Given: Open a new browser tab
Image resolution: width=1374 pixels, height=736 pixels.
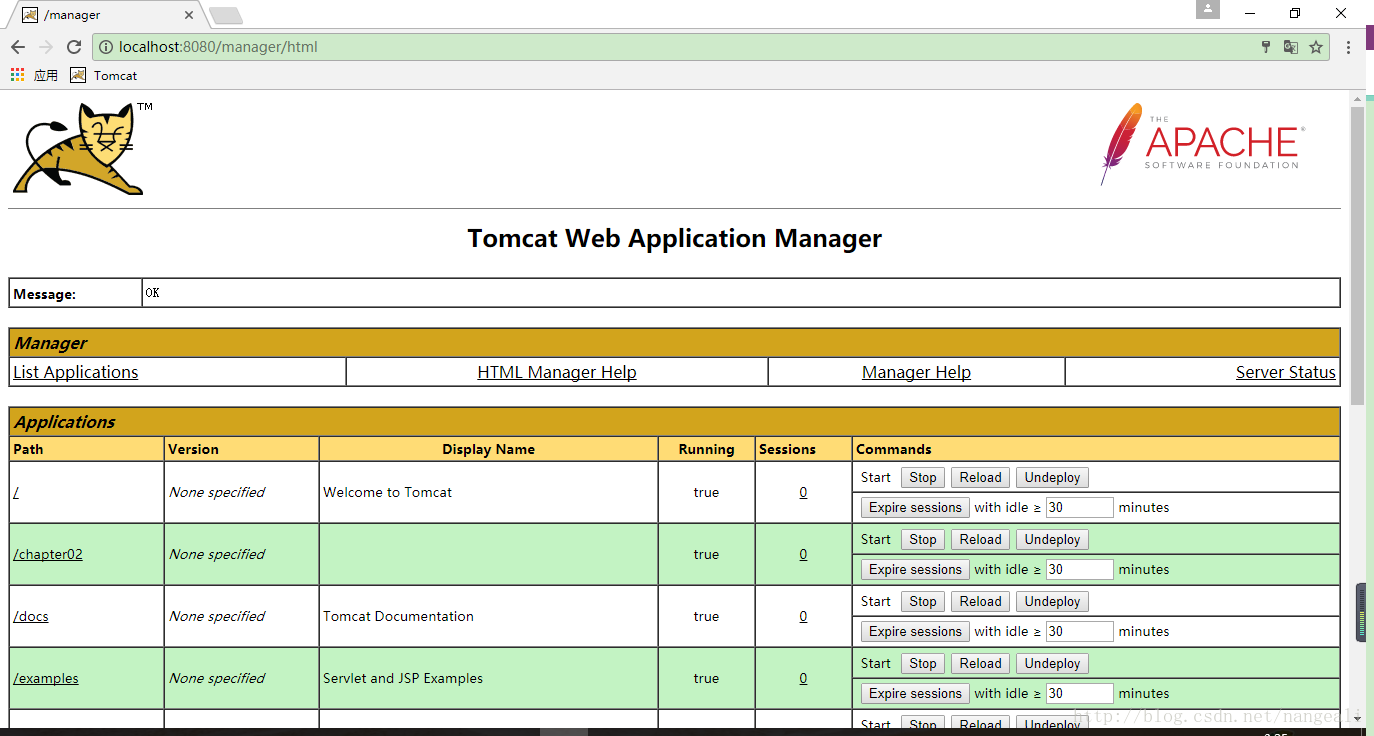Looking at the screenshot, I should coord(226,15).
